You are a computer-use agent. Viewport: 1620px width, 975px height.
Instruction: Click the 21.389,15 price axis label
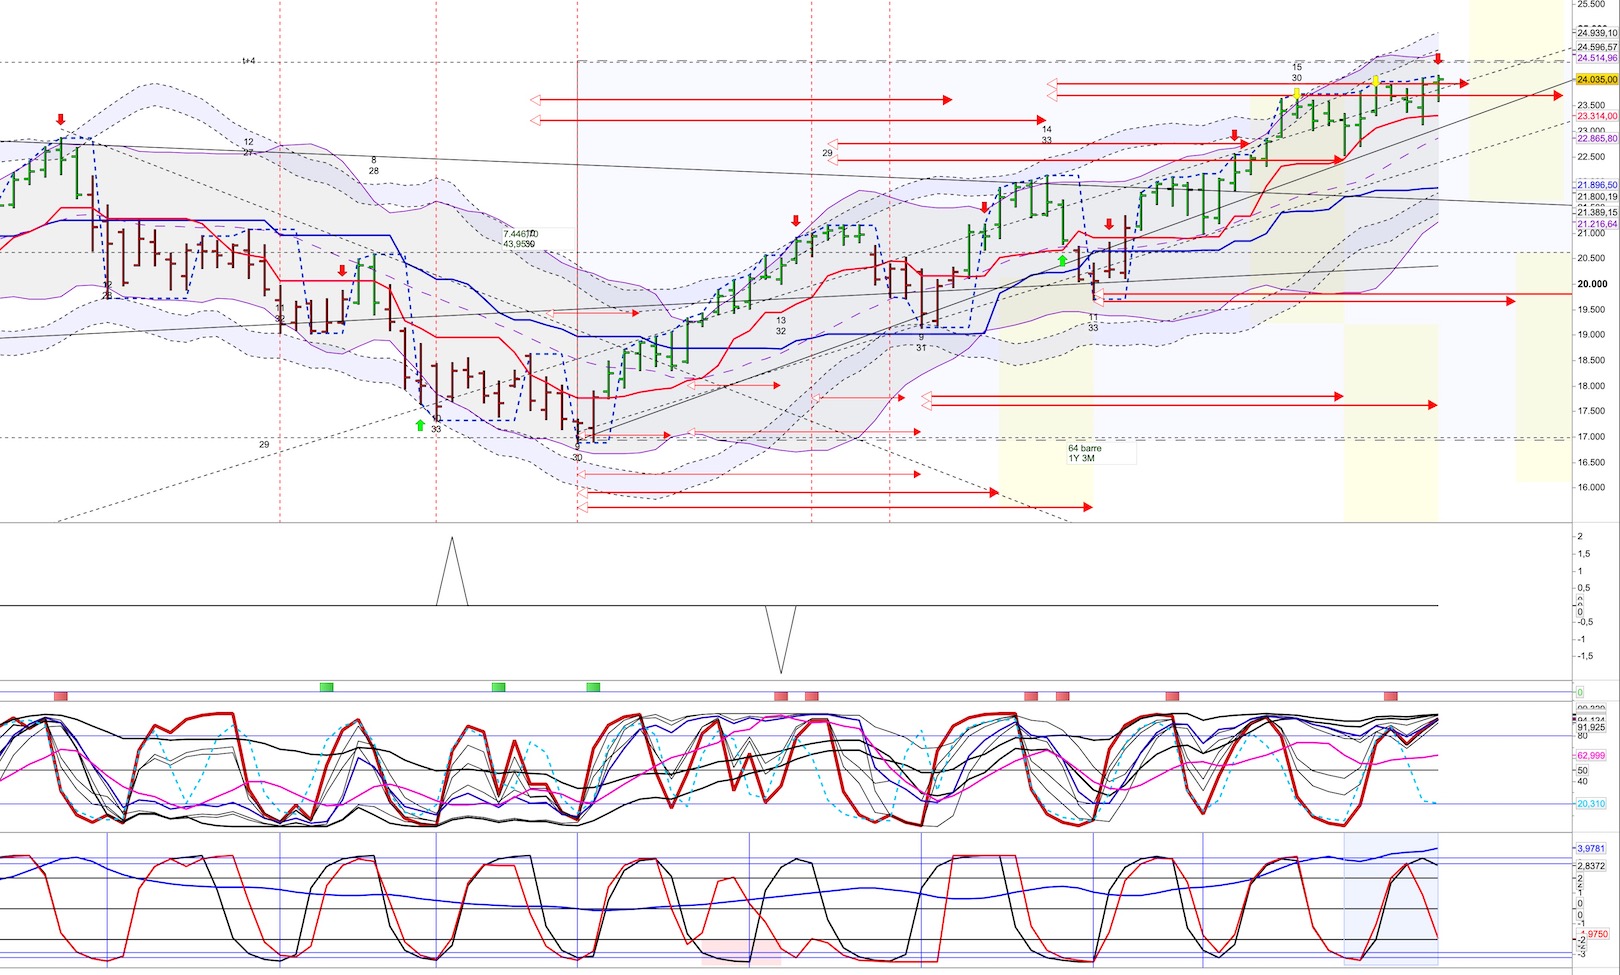tap(1597, 212)
